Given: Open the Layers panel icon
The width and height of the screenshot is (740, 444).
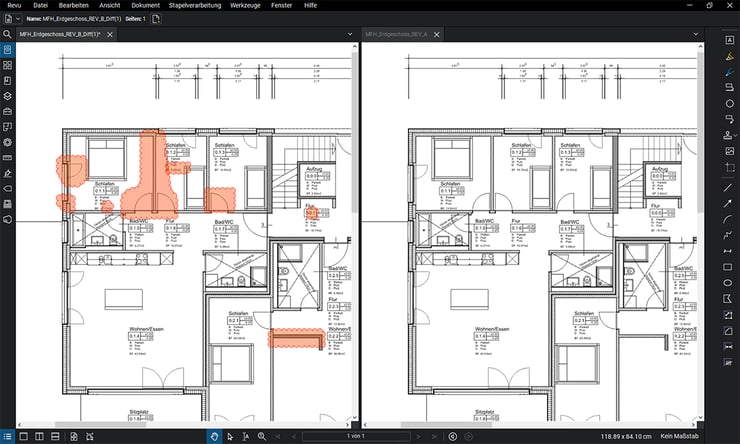Looking at the screenshot, I should point(7,96).
